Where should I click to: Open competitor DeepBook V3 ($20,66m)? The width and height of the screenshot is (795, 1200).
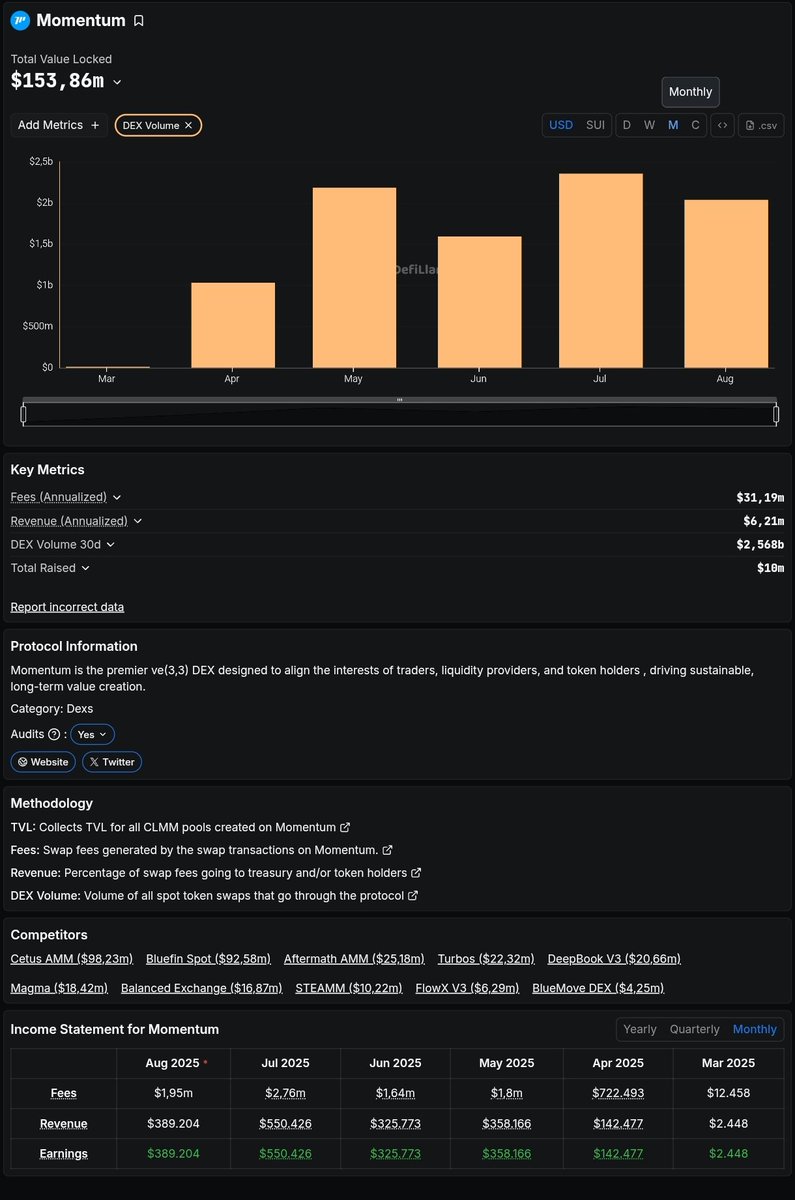point(614,959)
